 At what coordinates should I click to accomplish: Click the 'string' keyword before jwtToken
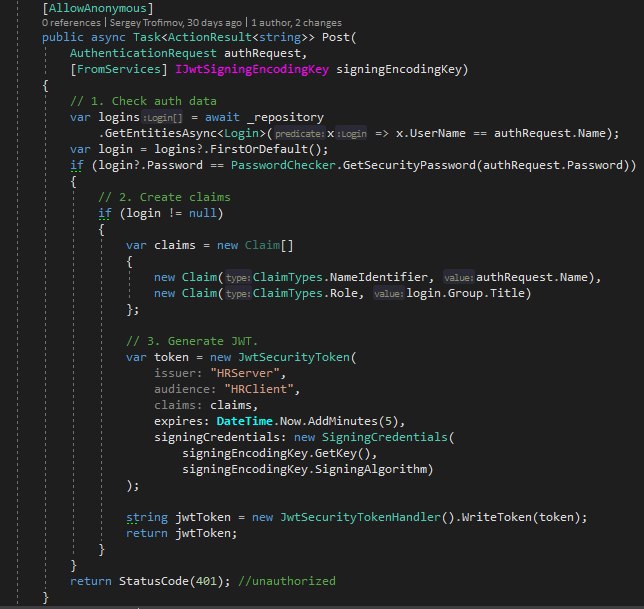(x=147, y=517)
